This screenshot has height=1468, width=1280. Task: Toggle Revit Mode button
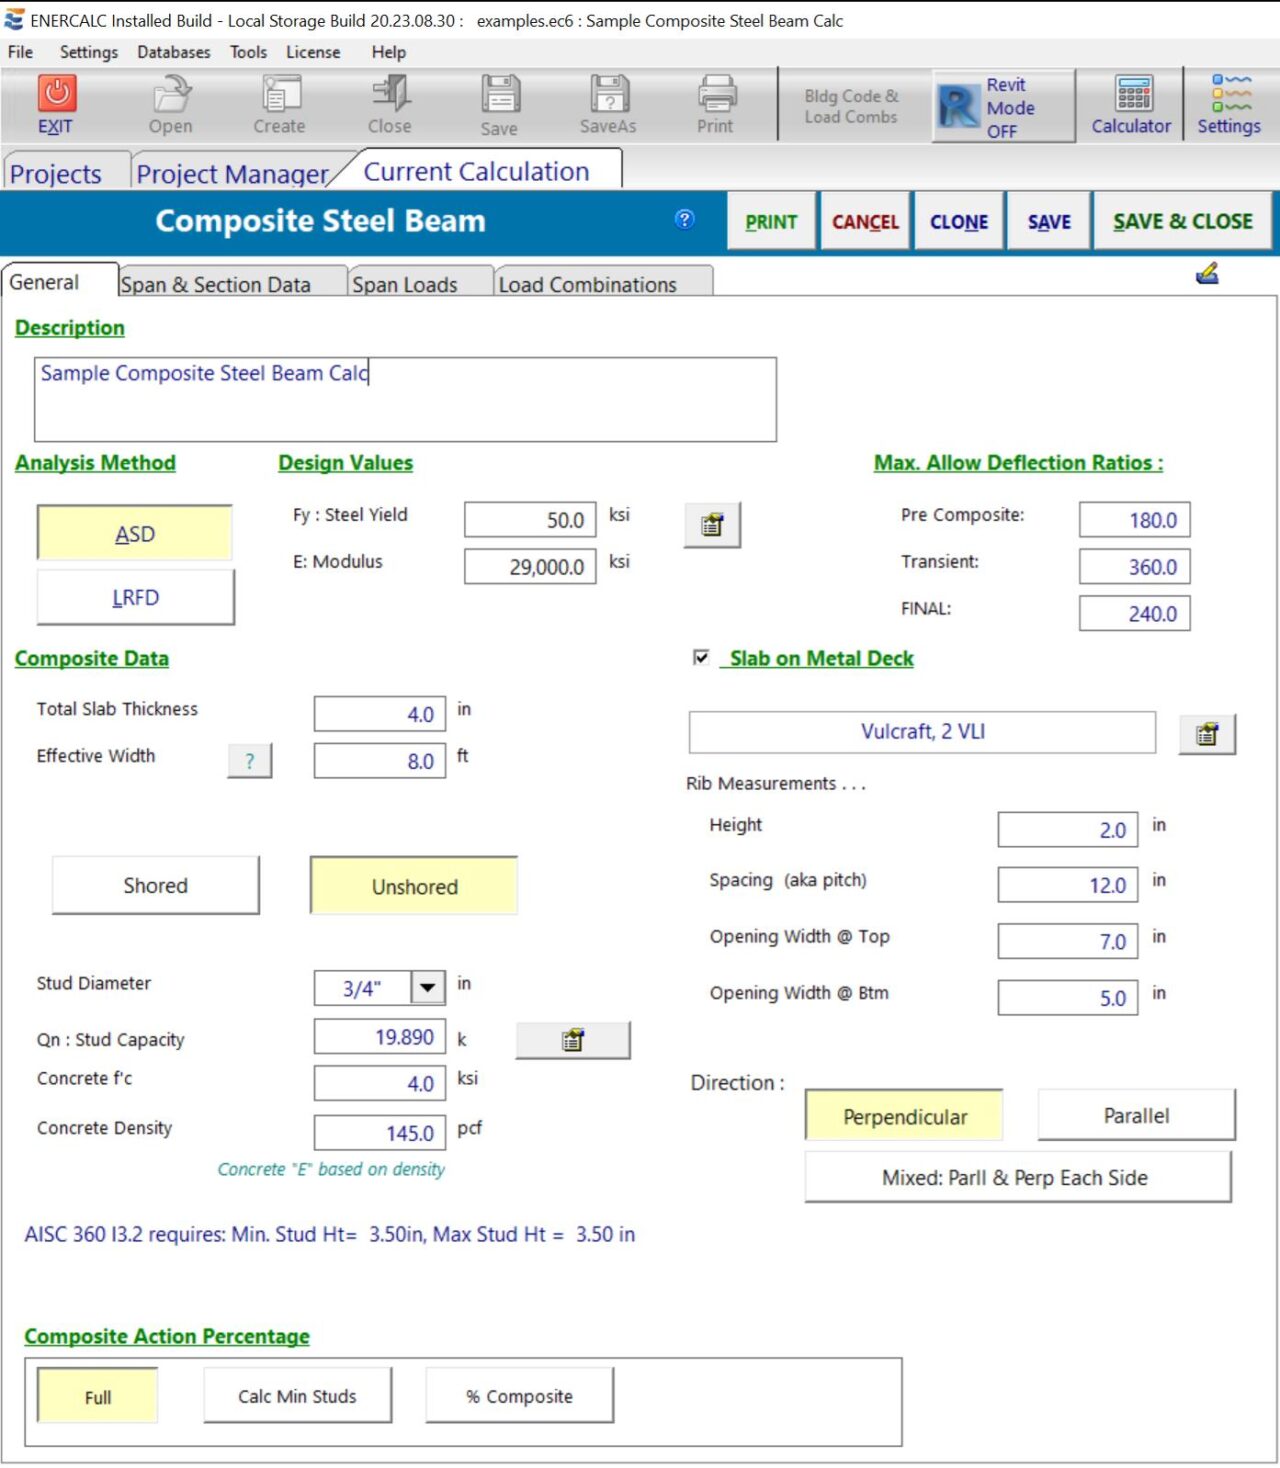pos(1002,107)
